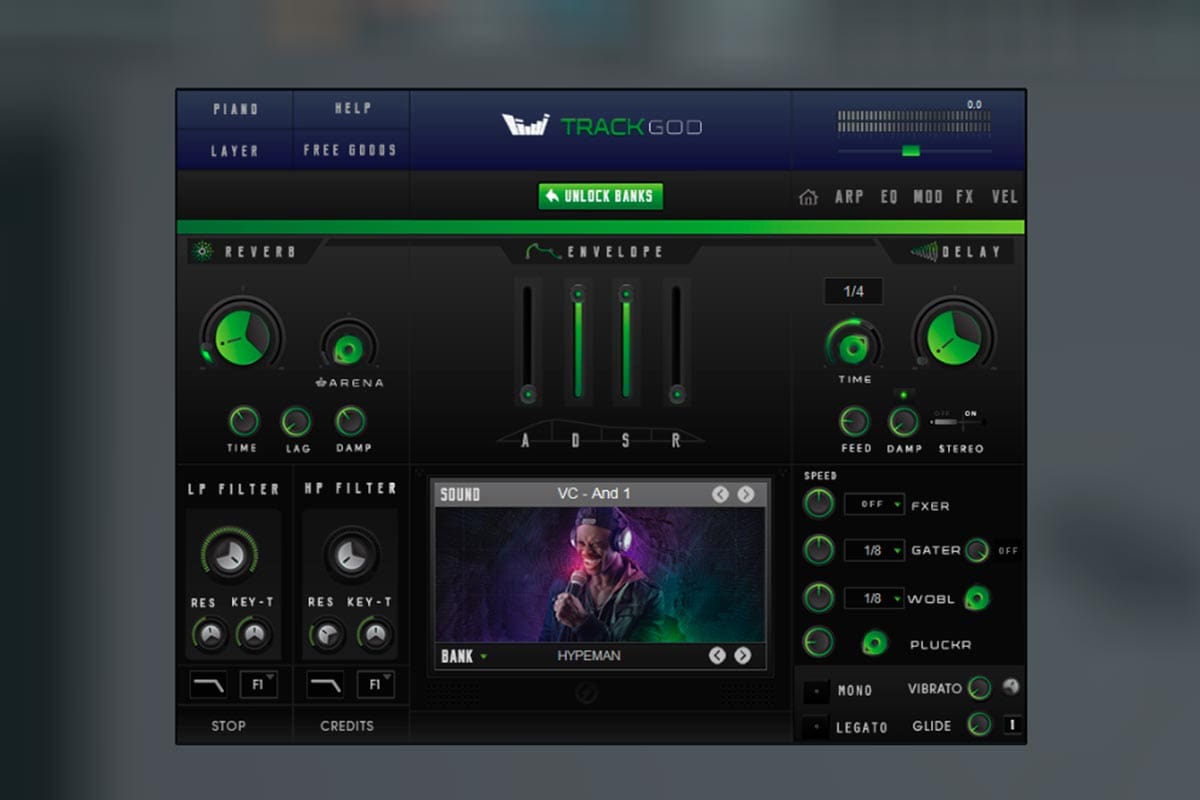Image resolution: width=1200 pixels, height=800 pixels.
Task: Click the master volume slider handle
Action: pyautogui.click(x=910, y=151)
